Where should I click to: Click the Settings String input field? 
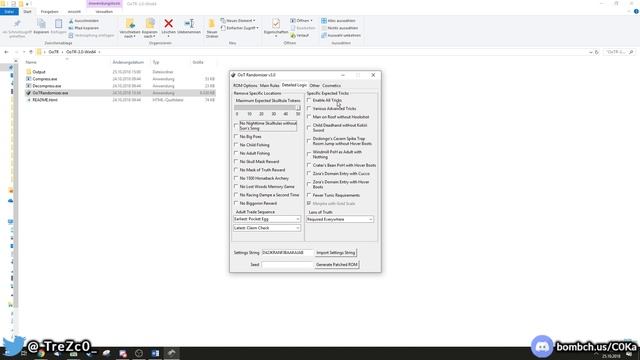coord(287,253)
